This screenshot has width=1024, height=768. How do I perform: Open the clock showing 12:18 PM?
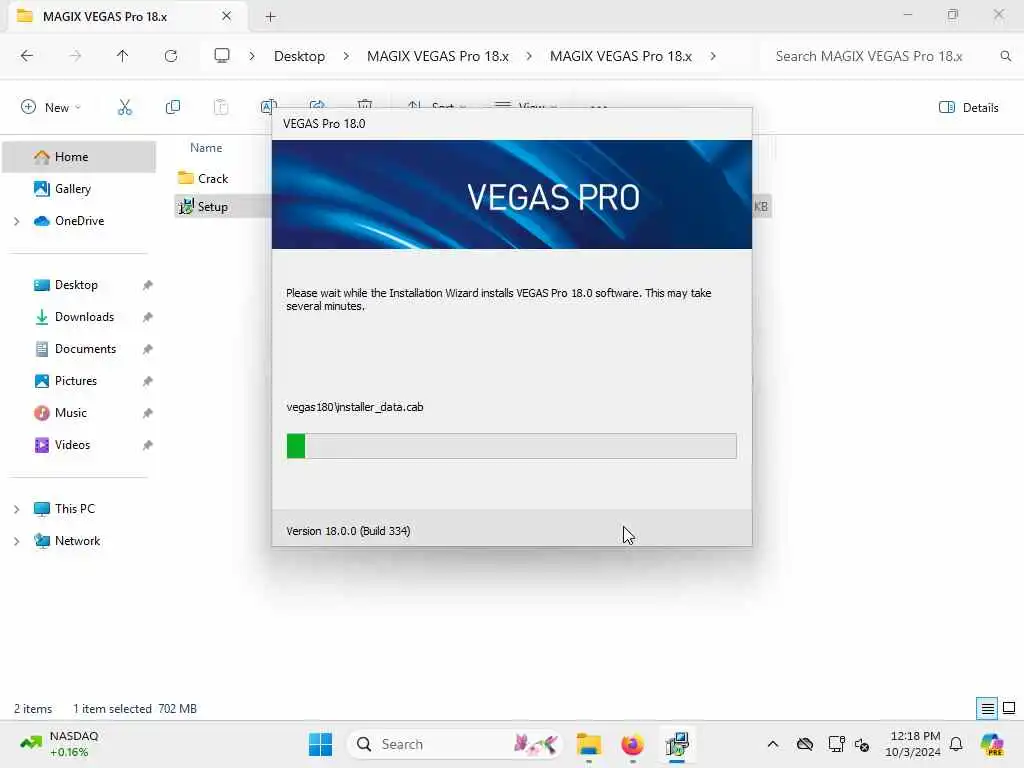click(x=913, y=744)
